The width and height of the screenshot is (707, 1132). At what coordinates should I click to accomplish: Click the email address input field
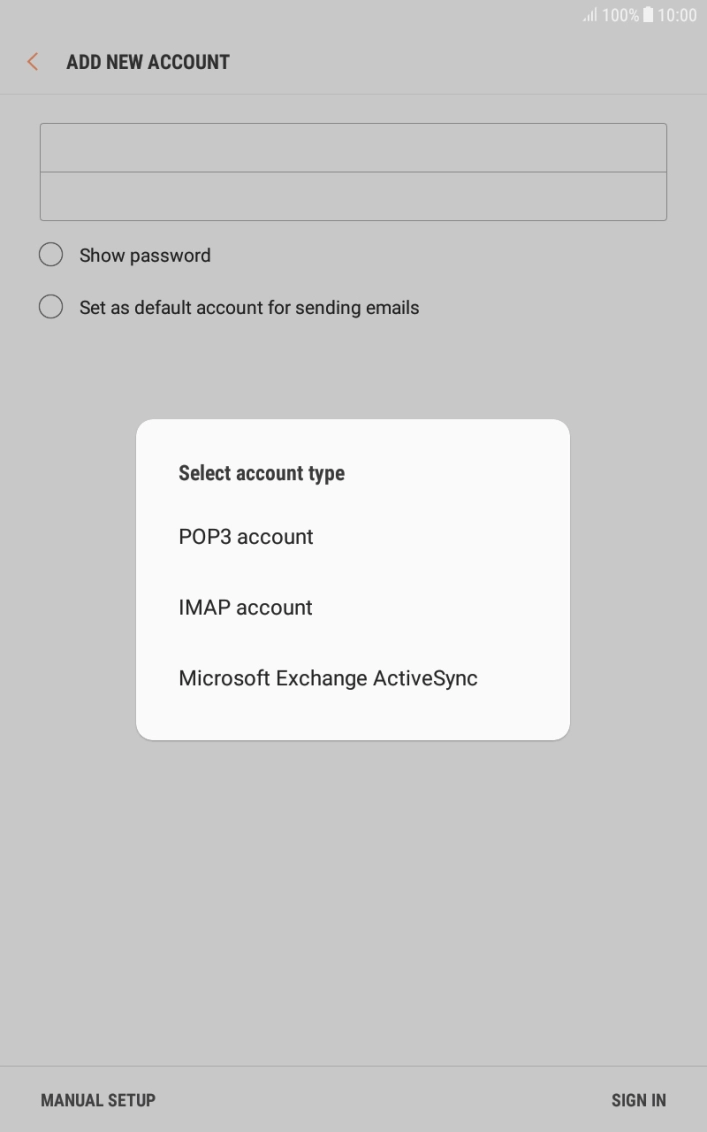coord(353,146)
